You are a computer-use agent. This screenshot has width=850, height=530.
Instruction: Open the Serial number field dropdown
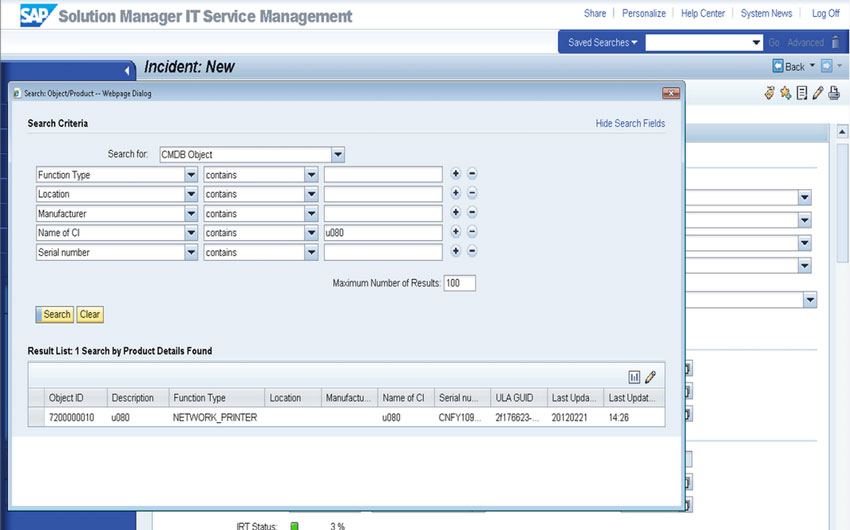[x=191, y=253]
